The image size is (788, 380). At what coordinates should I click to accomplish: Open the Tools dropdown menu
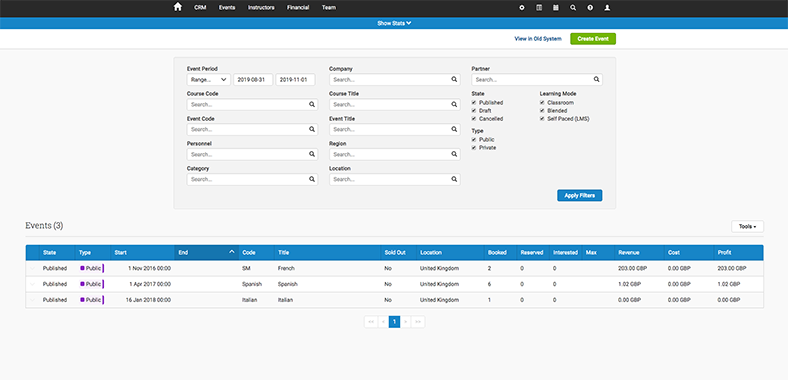pos(747,227)
